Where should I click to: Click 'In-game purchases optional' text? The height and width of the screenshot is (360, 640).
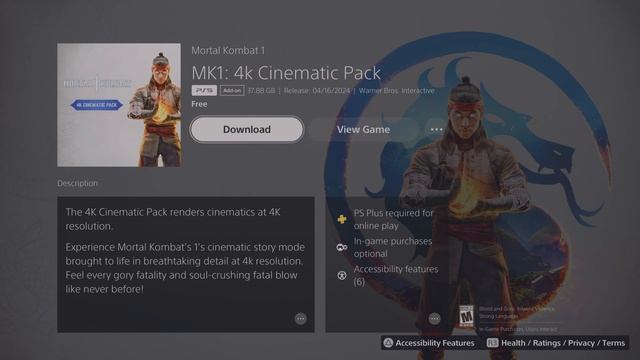(x=393, y=247)
